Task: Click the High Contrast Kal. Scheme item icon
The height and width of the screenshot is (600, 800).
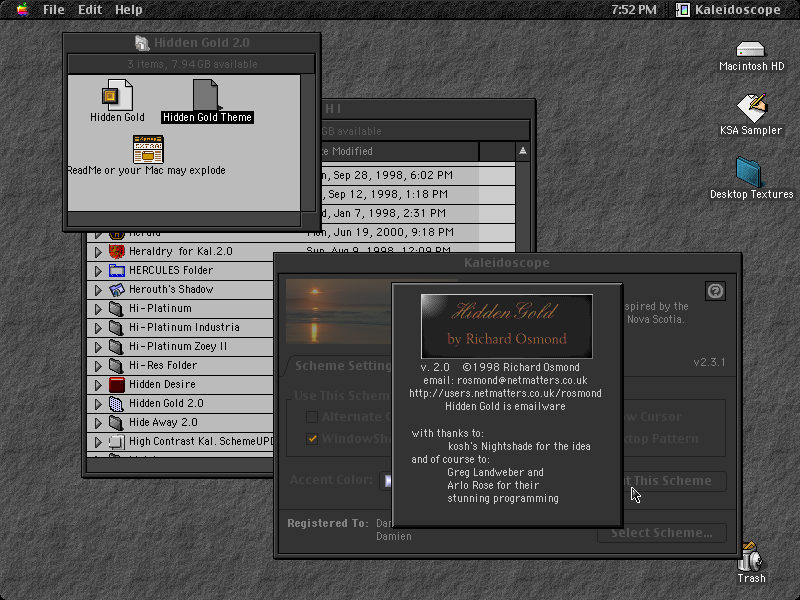Action: pyautogui.click(x=117, y=442)
